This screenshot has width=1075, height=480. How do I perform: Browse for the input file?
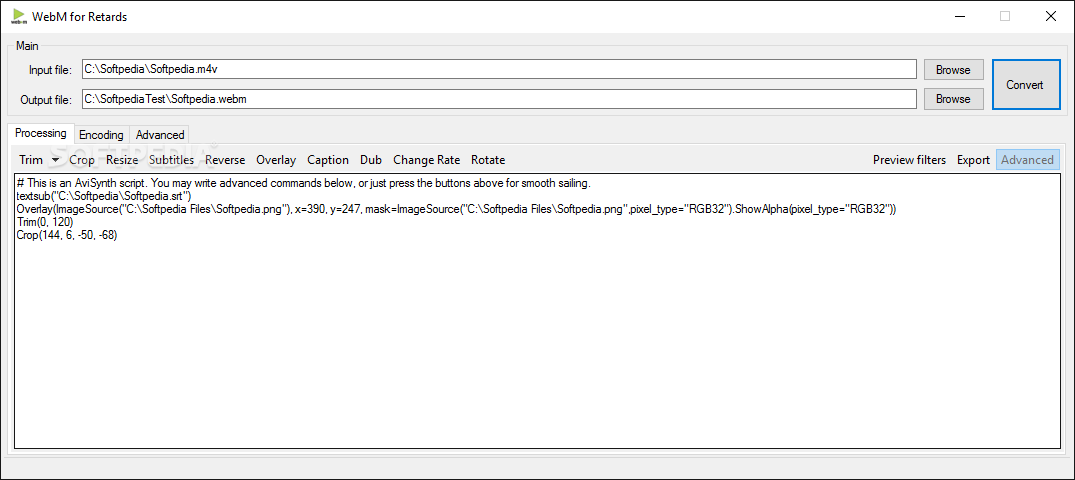953,69
